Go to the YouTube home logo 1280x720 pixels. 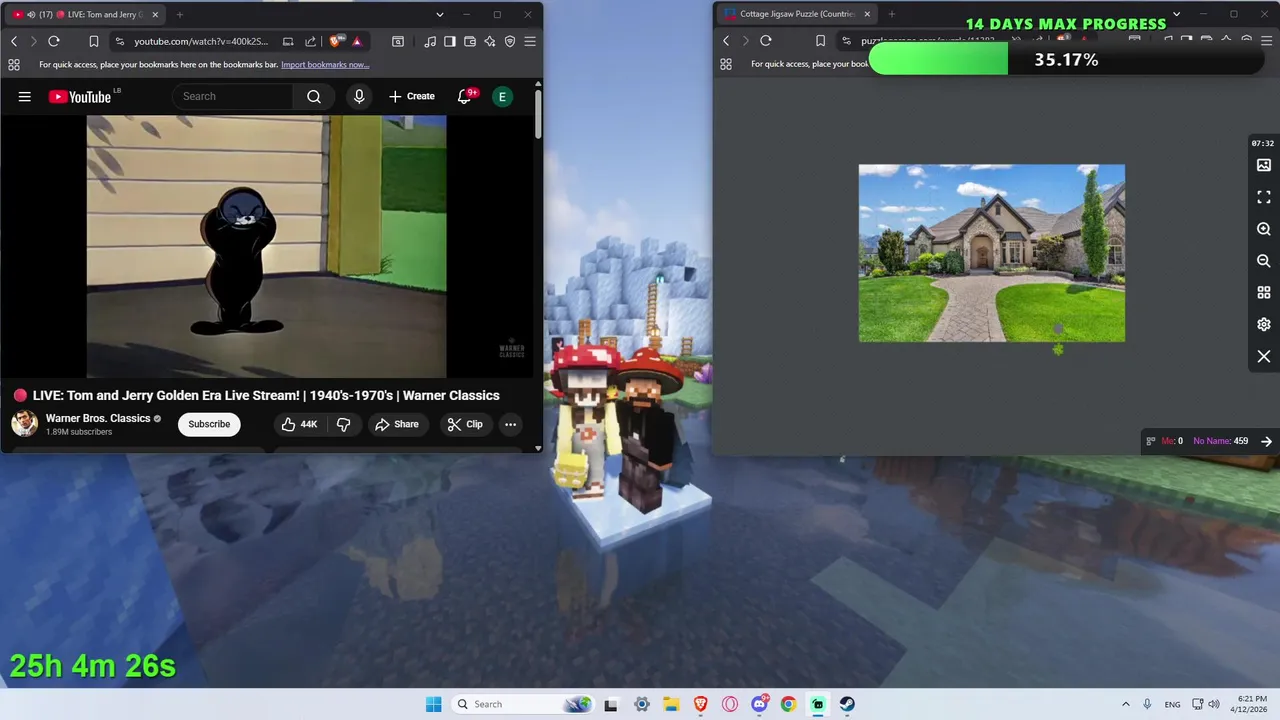click(79, 96)
